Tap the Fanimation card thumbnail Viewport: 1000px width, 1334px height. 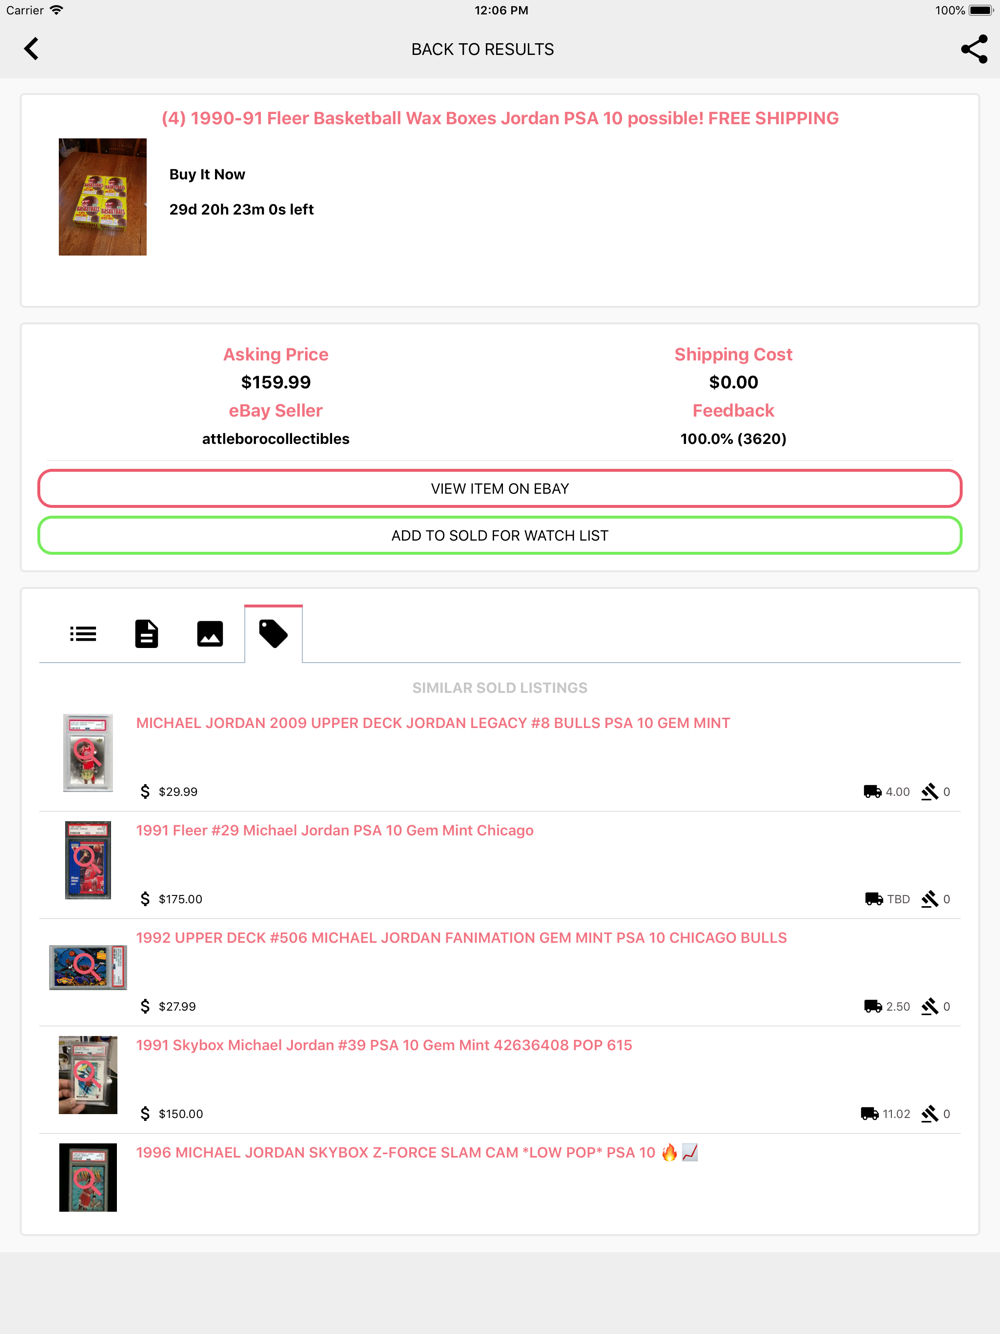[88, 967]
